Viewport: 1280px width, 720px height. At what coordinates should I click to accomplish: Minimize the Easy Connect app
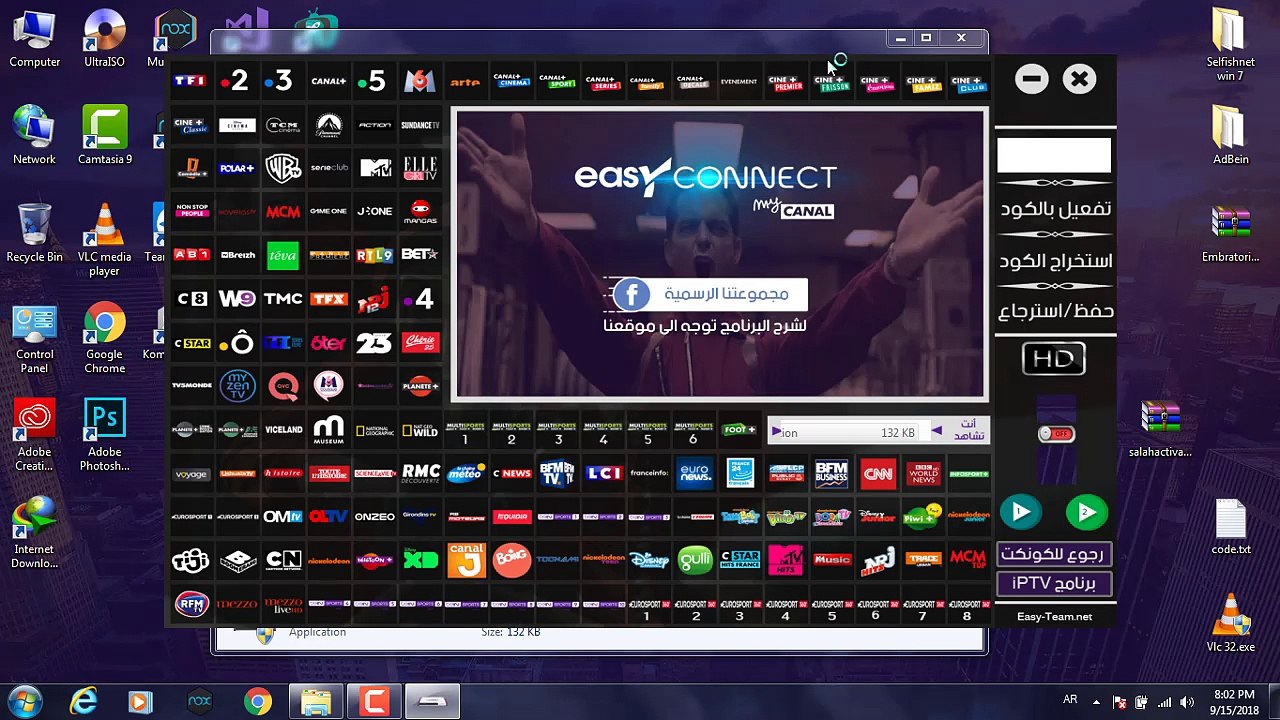click(x=1032, y=79)
